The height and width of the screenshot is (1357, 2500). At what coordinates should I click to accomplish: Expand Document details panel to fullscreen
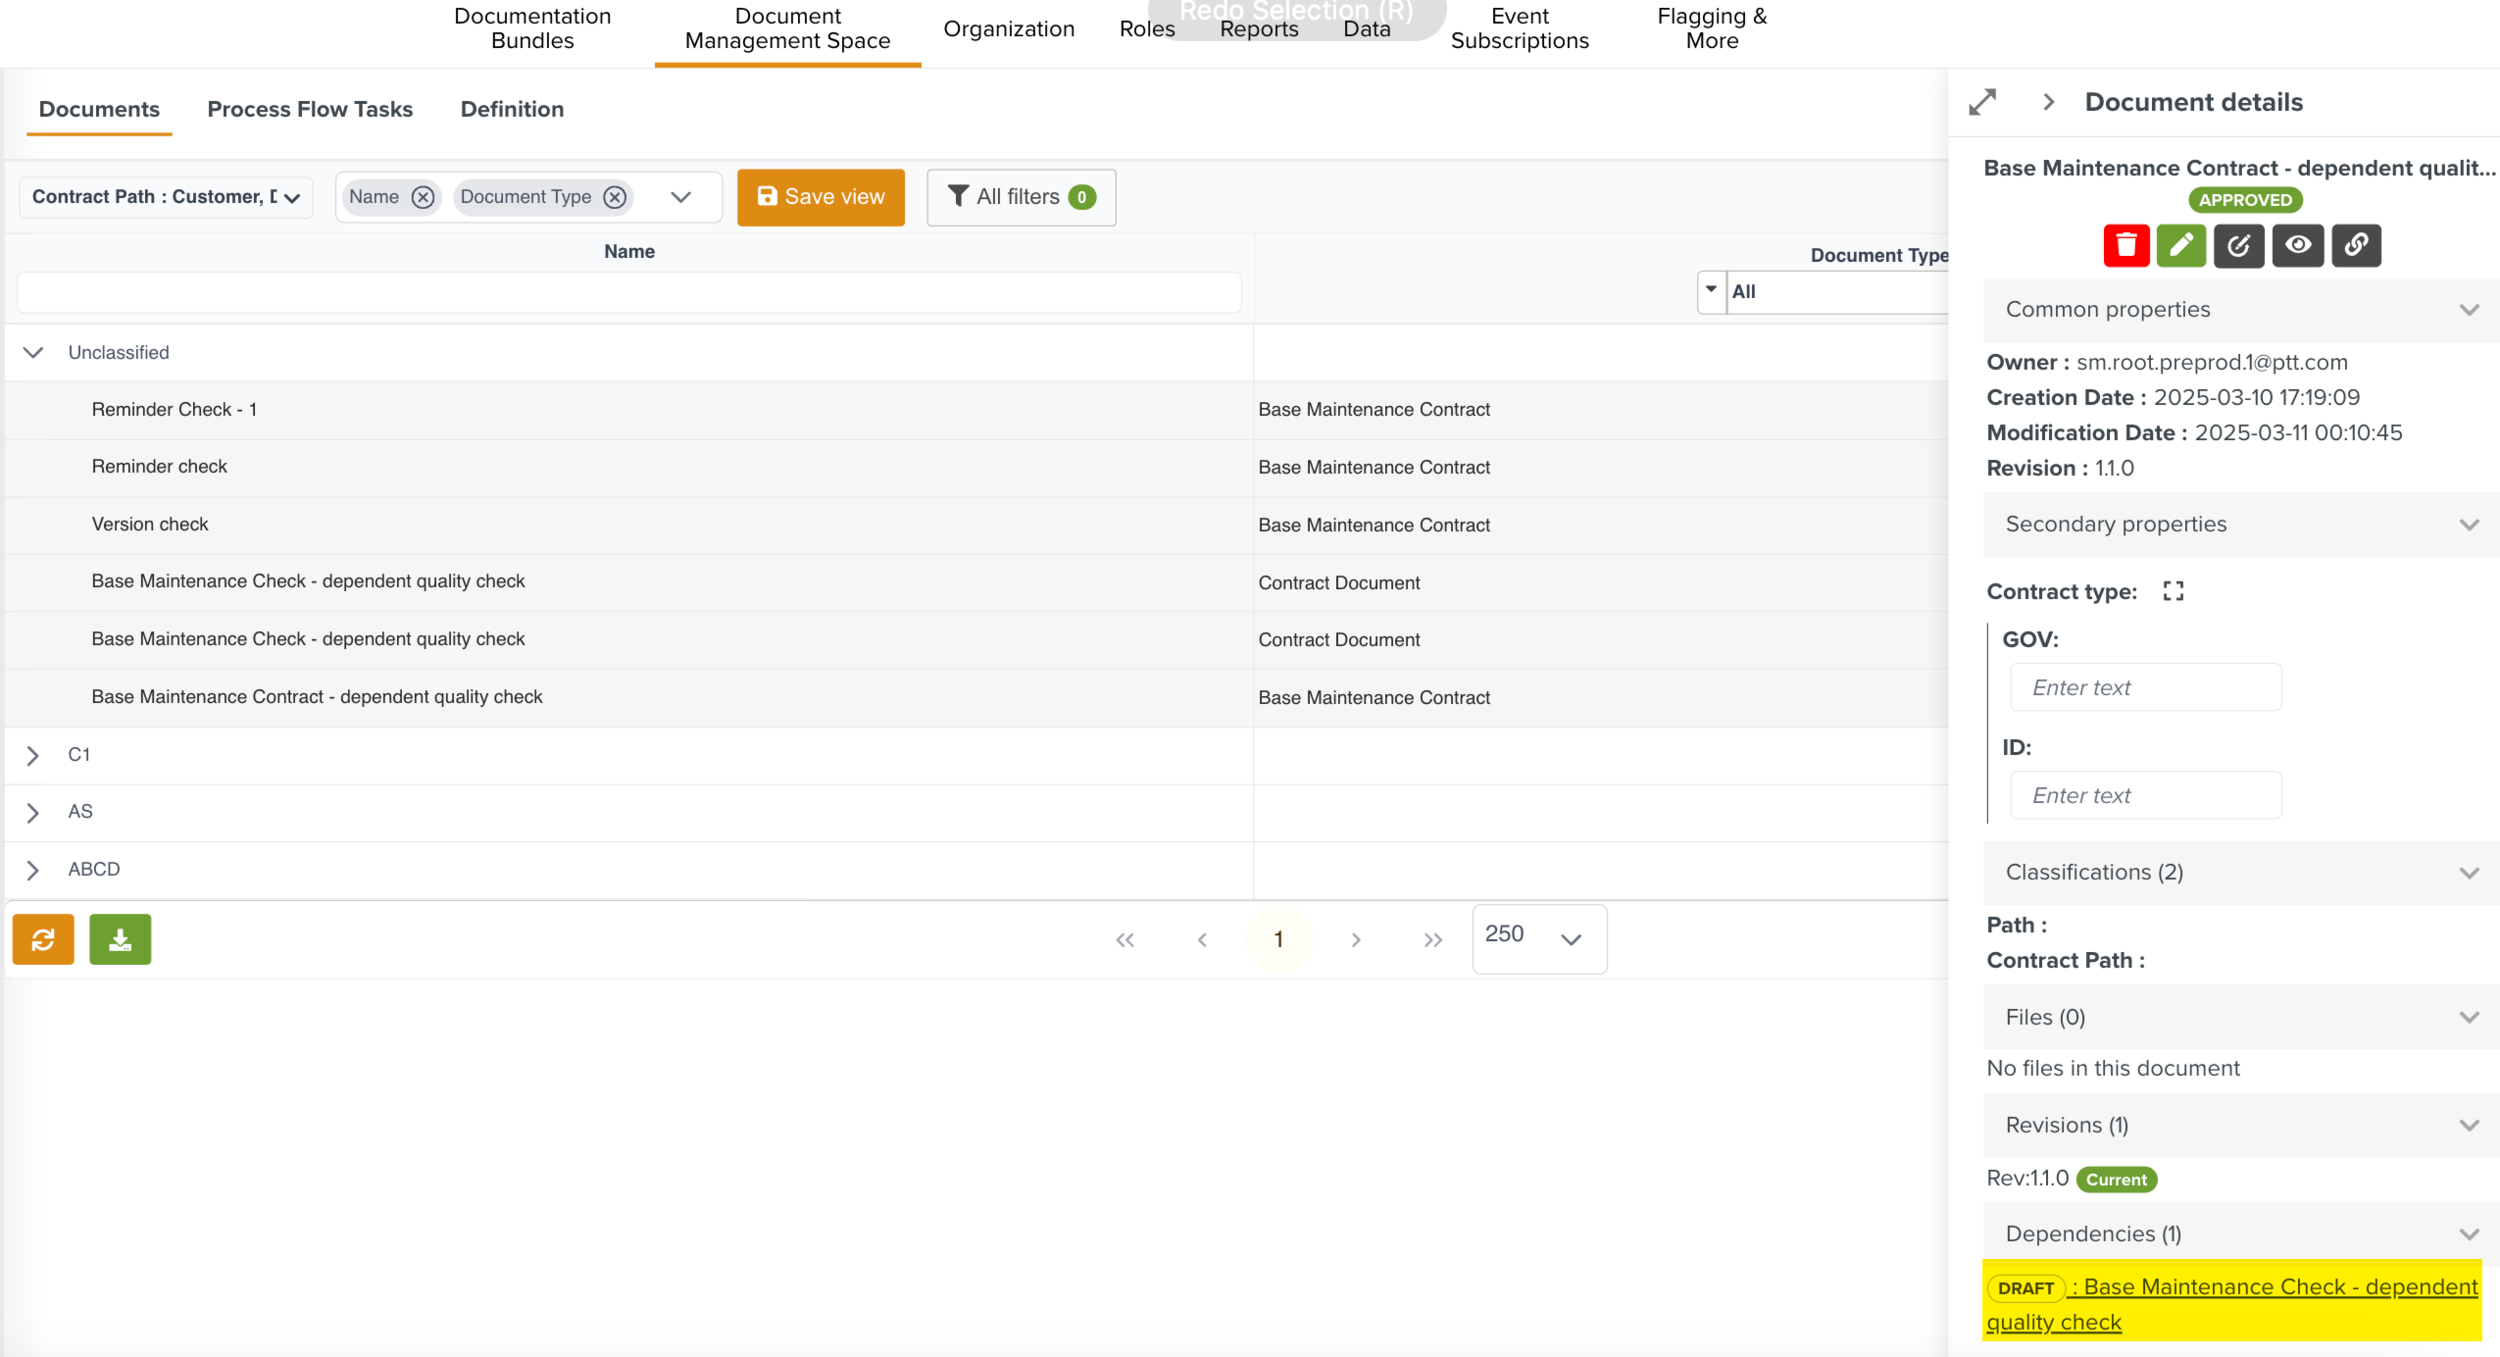pos(1982,102)
